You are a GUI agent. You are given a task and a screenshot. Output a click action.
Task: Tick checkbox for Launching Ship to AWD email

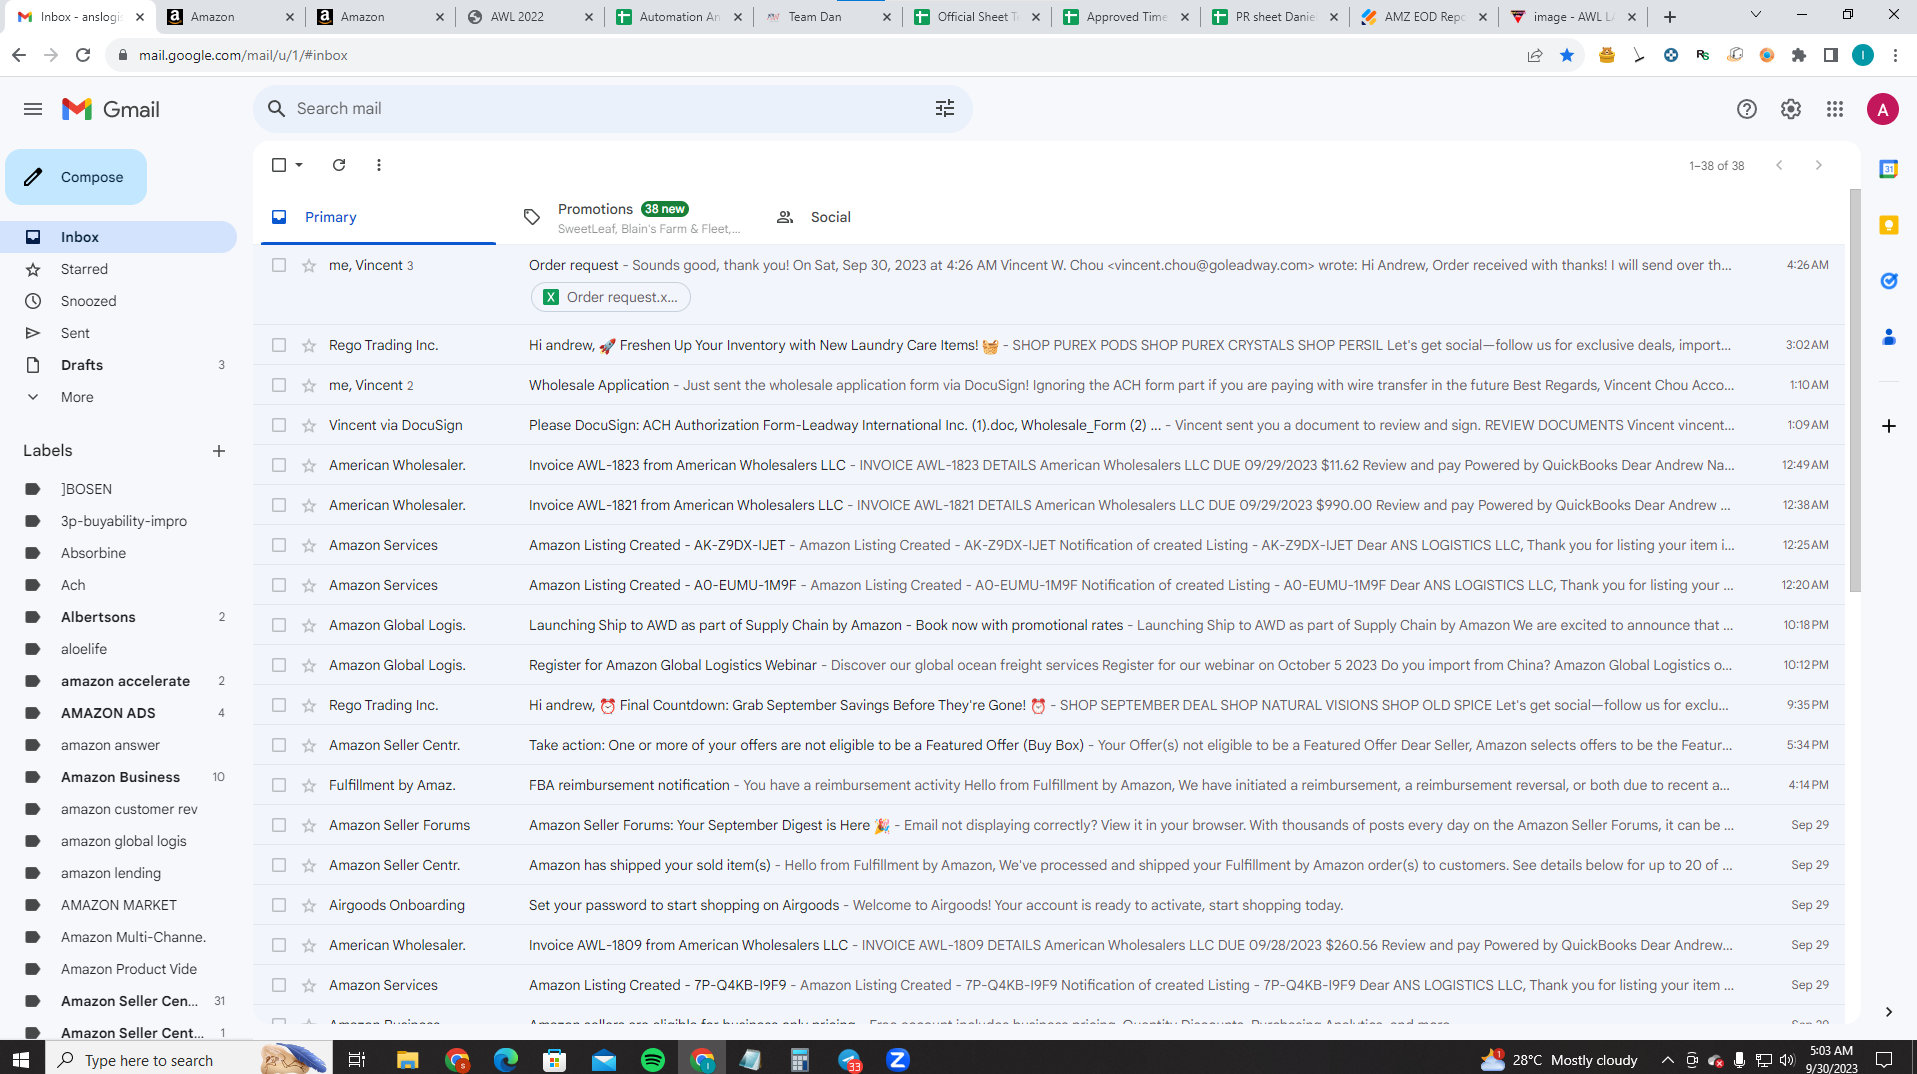[279, 625]
